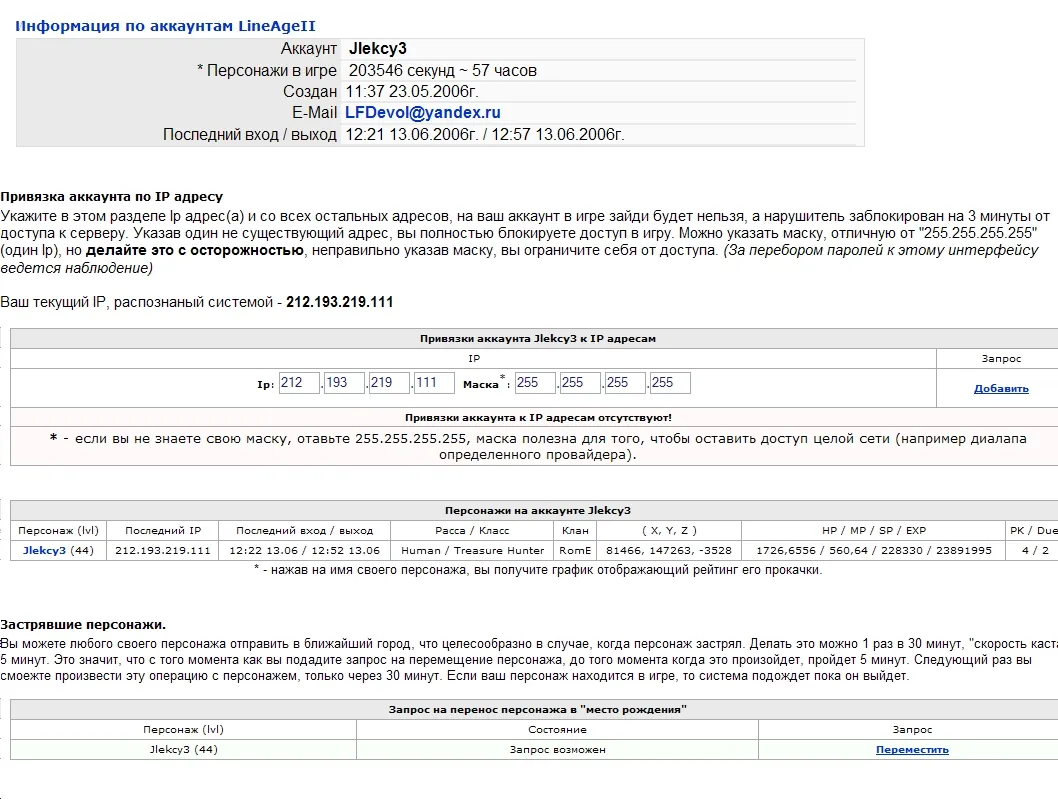The image size is (1058, 799).
Task: Click the 'Состояние' column header
Action: [x=557, y=729]
